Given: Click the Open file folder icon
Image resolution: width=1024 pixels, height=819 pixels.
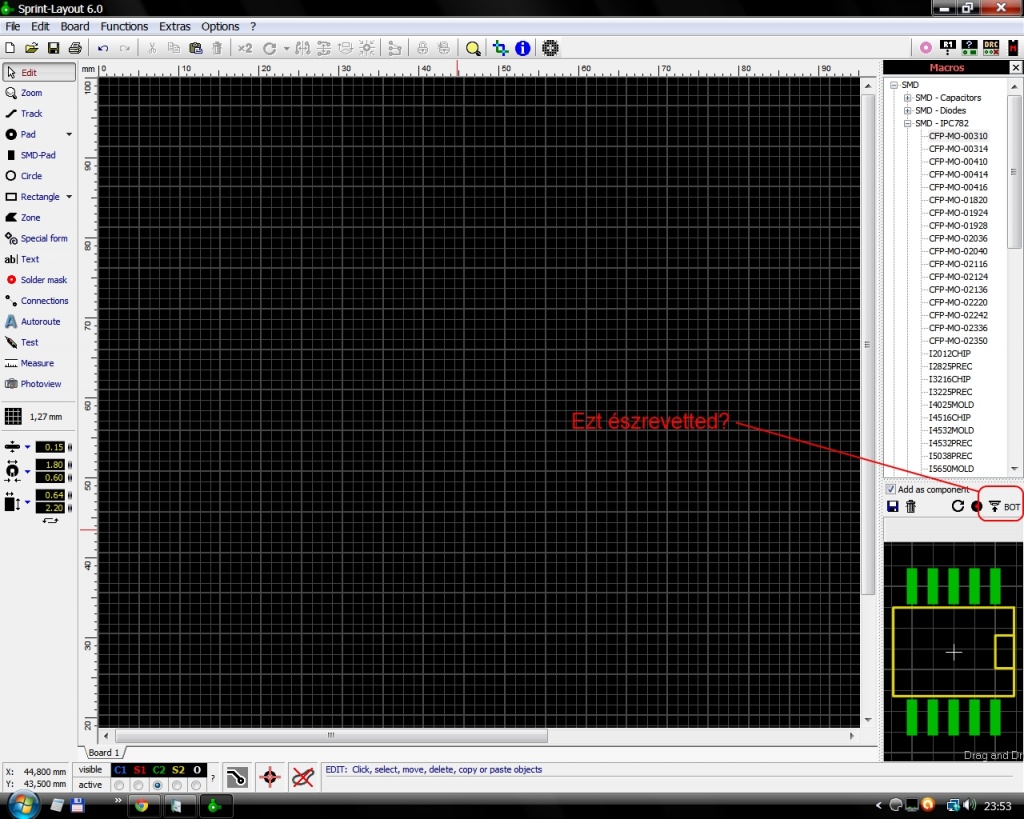Looking at the screenshot, I should click(31, 48).
